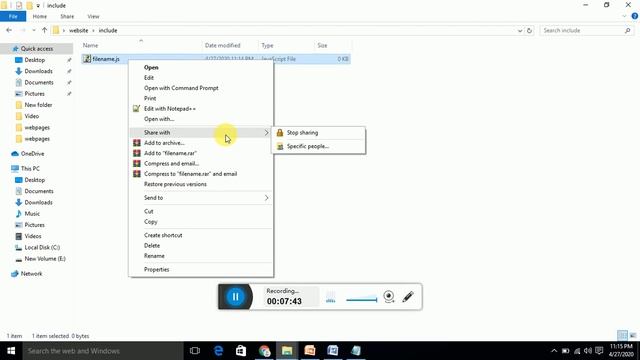Open New Volume (E:)
640x360 pixels.
(x=44, y=259)
